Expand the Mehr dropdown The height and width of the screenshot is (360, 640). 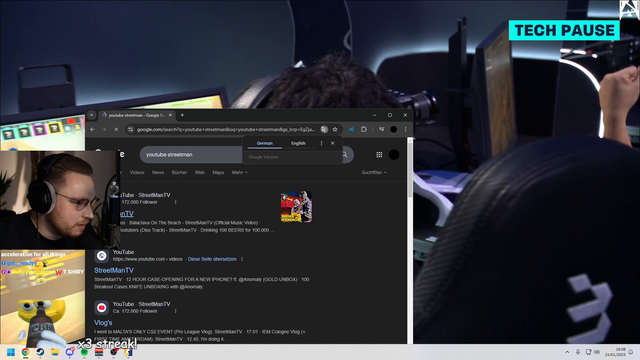240,173
